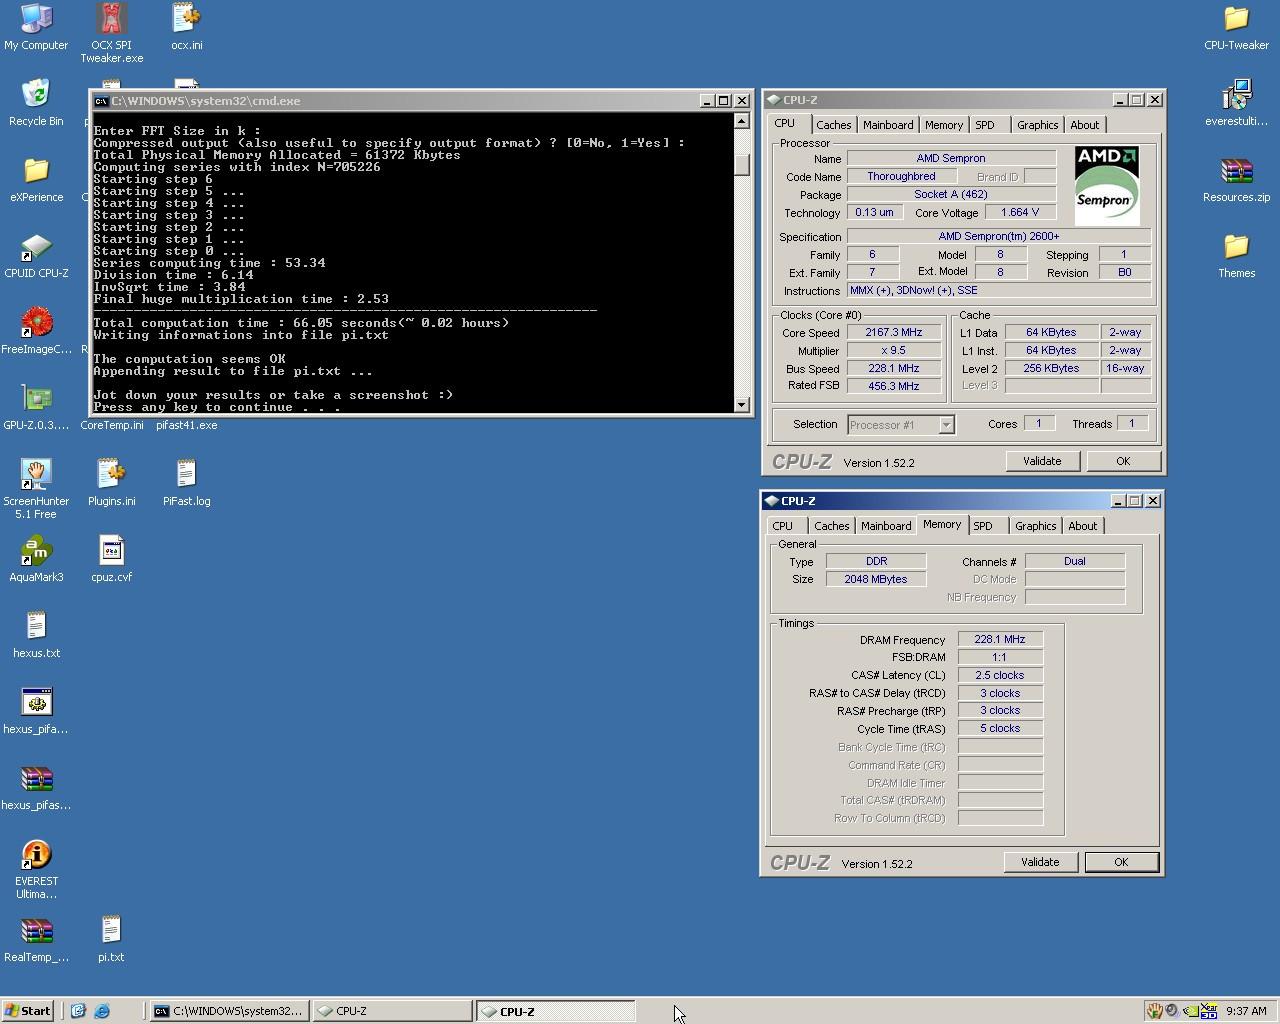1280x1024 pixels.
Task: Click OK in the lower CPU-Z window
Action: coord(1121,862)
